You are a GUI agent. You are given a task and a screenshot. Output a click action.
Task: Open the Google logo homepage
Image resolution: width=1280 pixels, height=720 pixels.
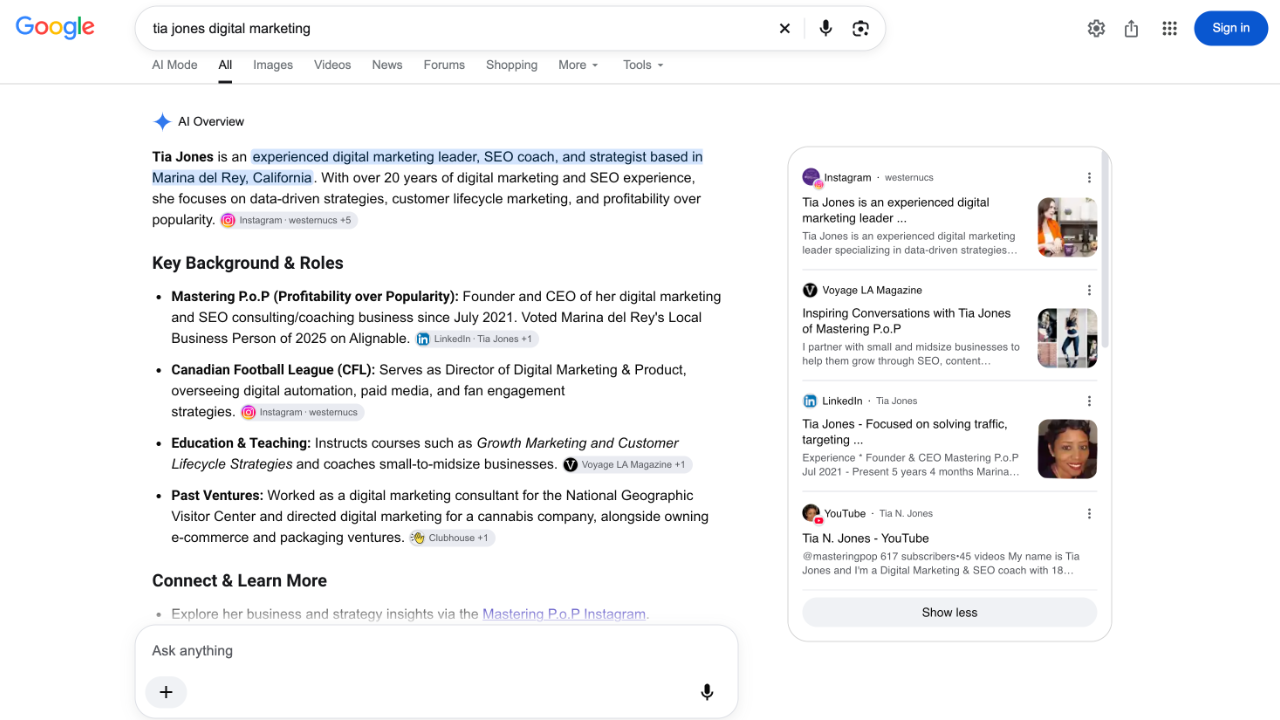point(55,28)
